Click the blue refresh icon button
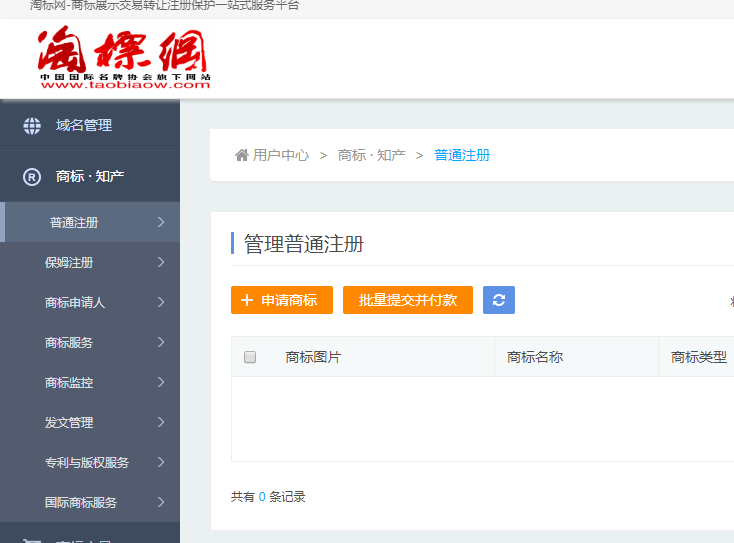 point(499,300)
